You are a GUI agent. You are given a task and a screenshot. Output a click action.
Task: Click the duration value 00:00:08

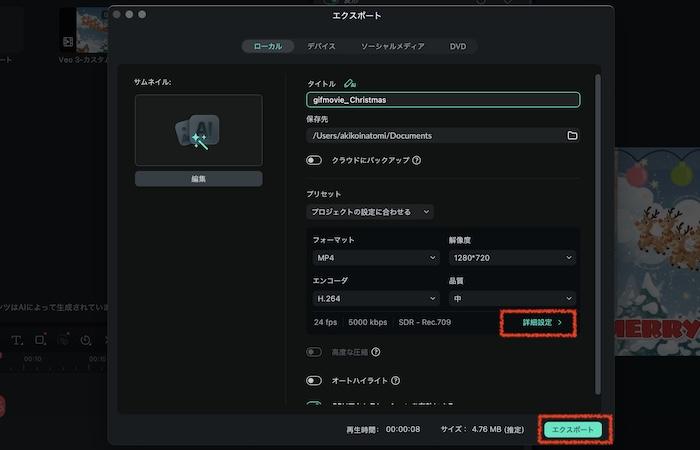[x=403, y=429]
